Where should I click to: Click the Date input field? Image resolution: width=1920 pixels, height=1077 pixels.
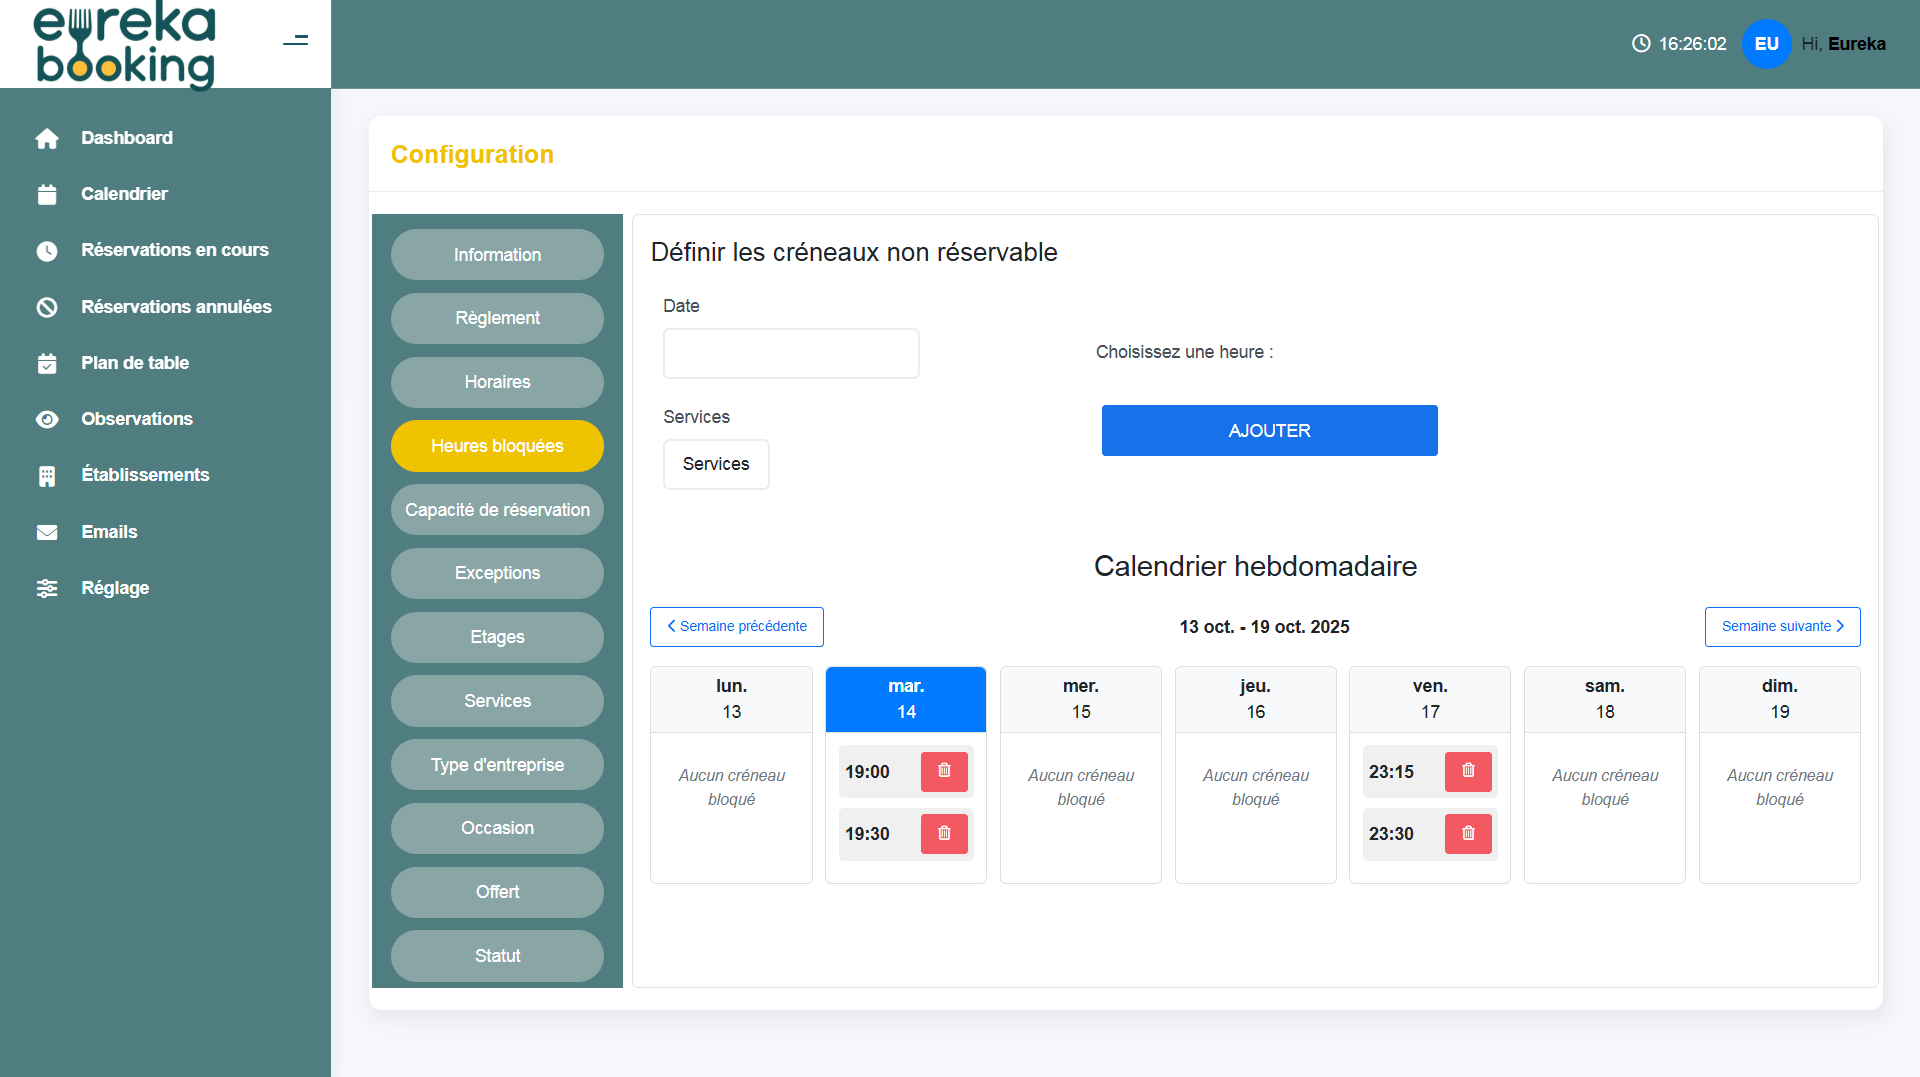[x=790, y=353]
